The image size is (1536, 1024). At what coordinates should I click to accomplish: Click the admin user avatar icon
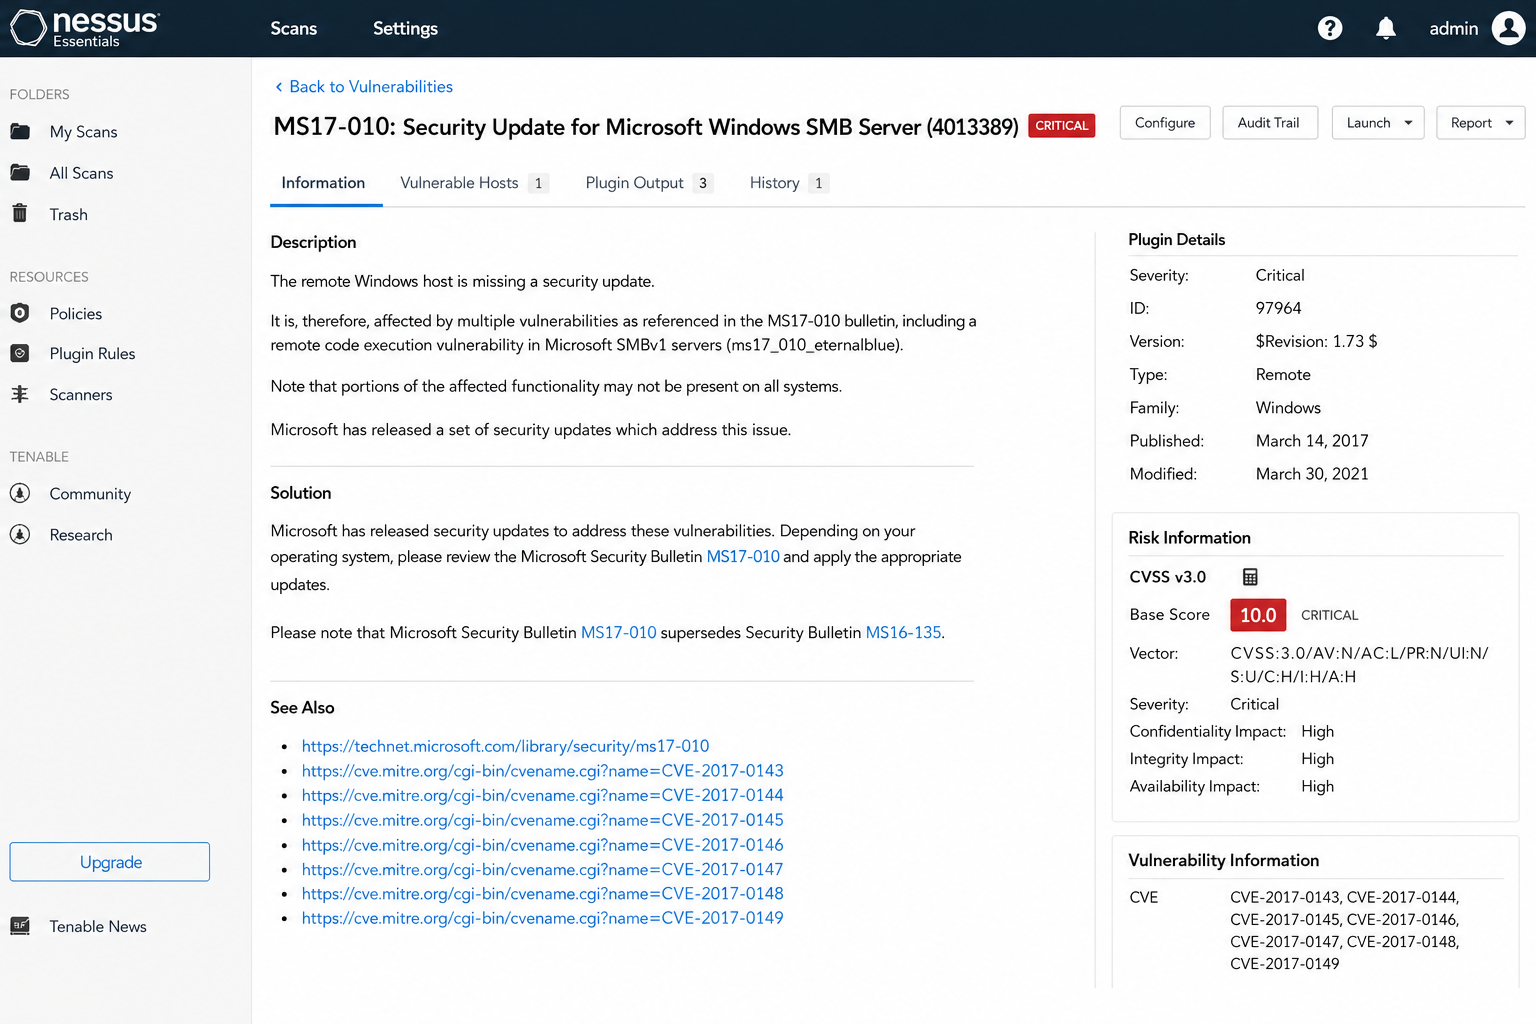pyautogui.click(x=1509, y=28)
